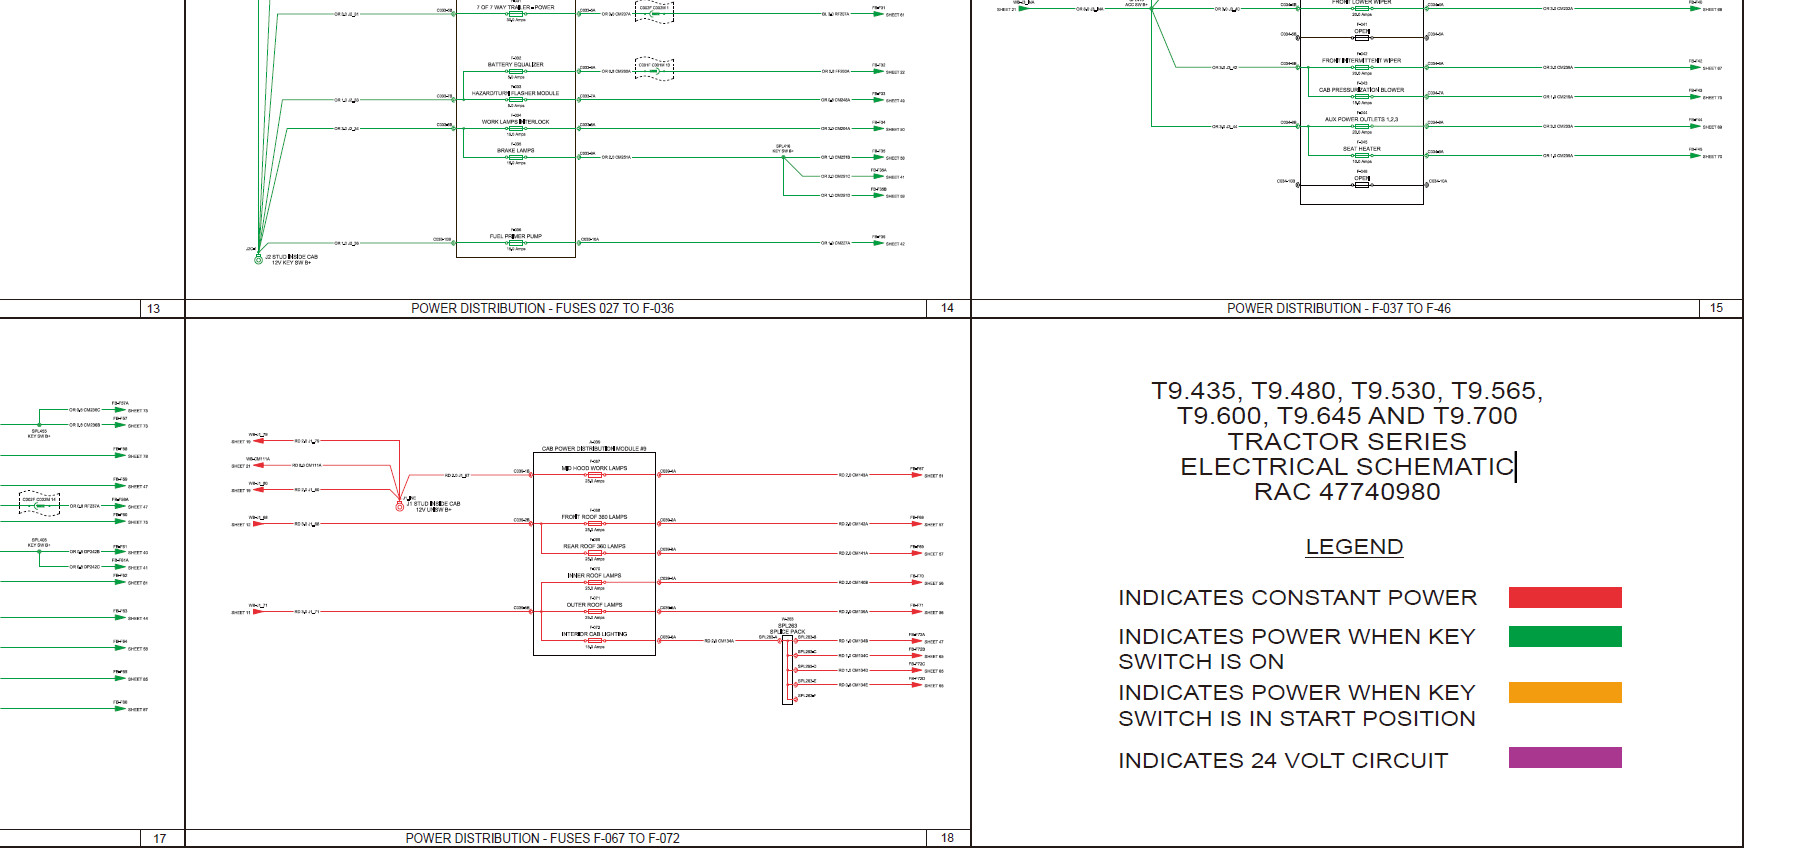Click the green arrow at the SEAT HEATER line end
This screenshot has height=852, width=1799.
point(1695,155)
